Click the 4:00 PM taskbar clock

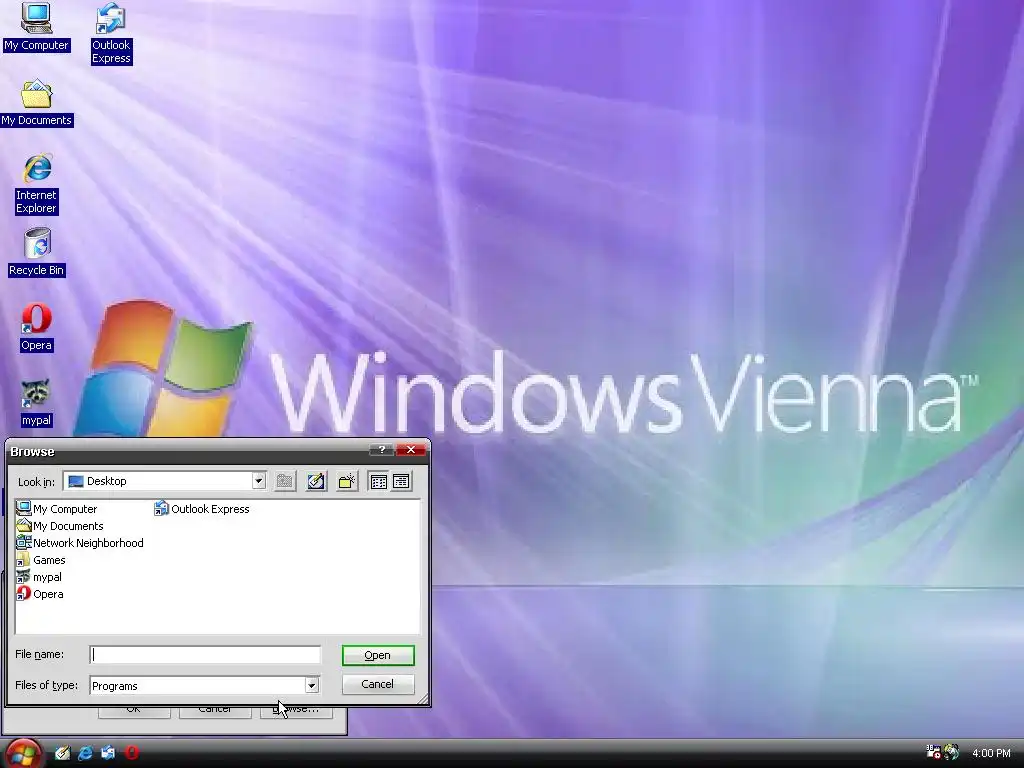pyautogui.click(x=991, y=753)
